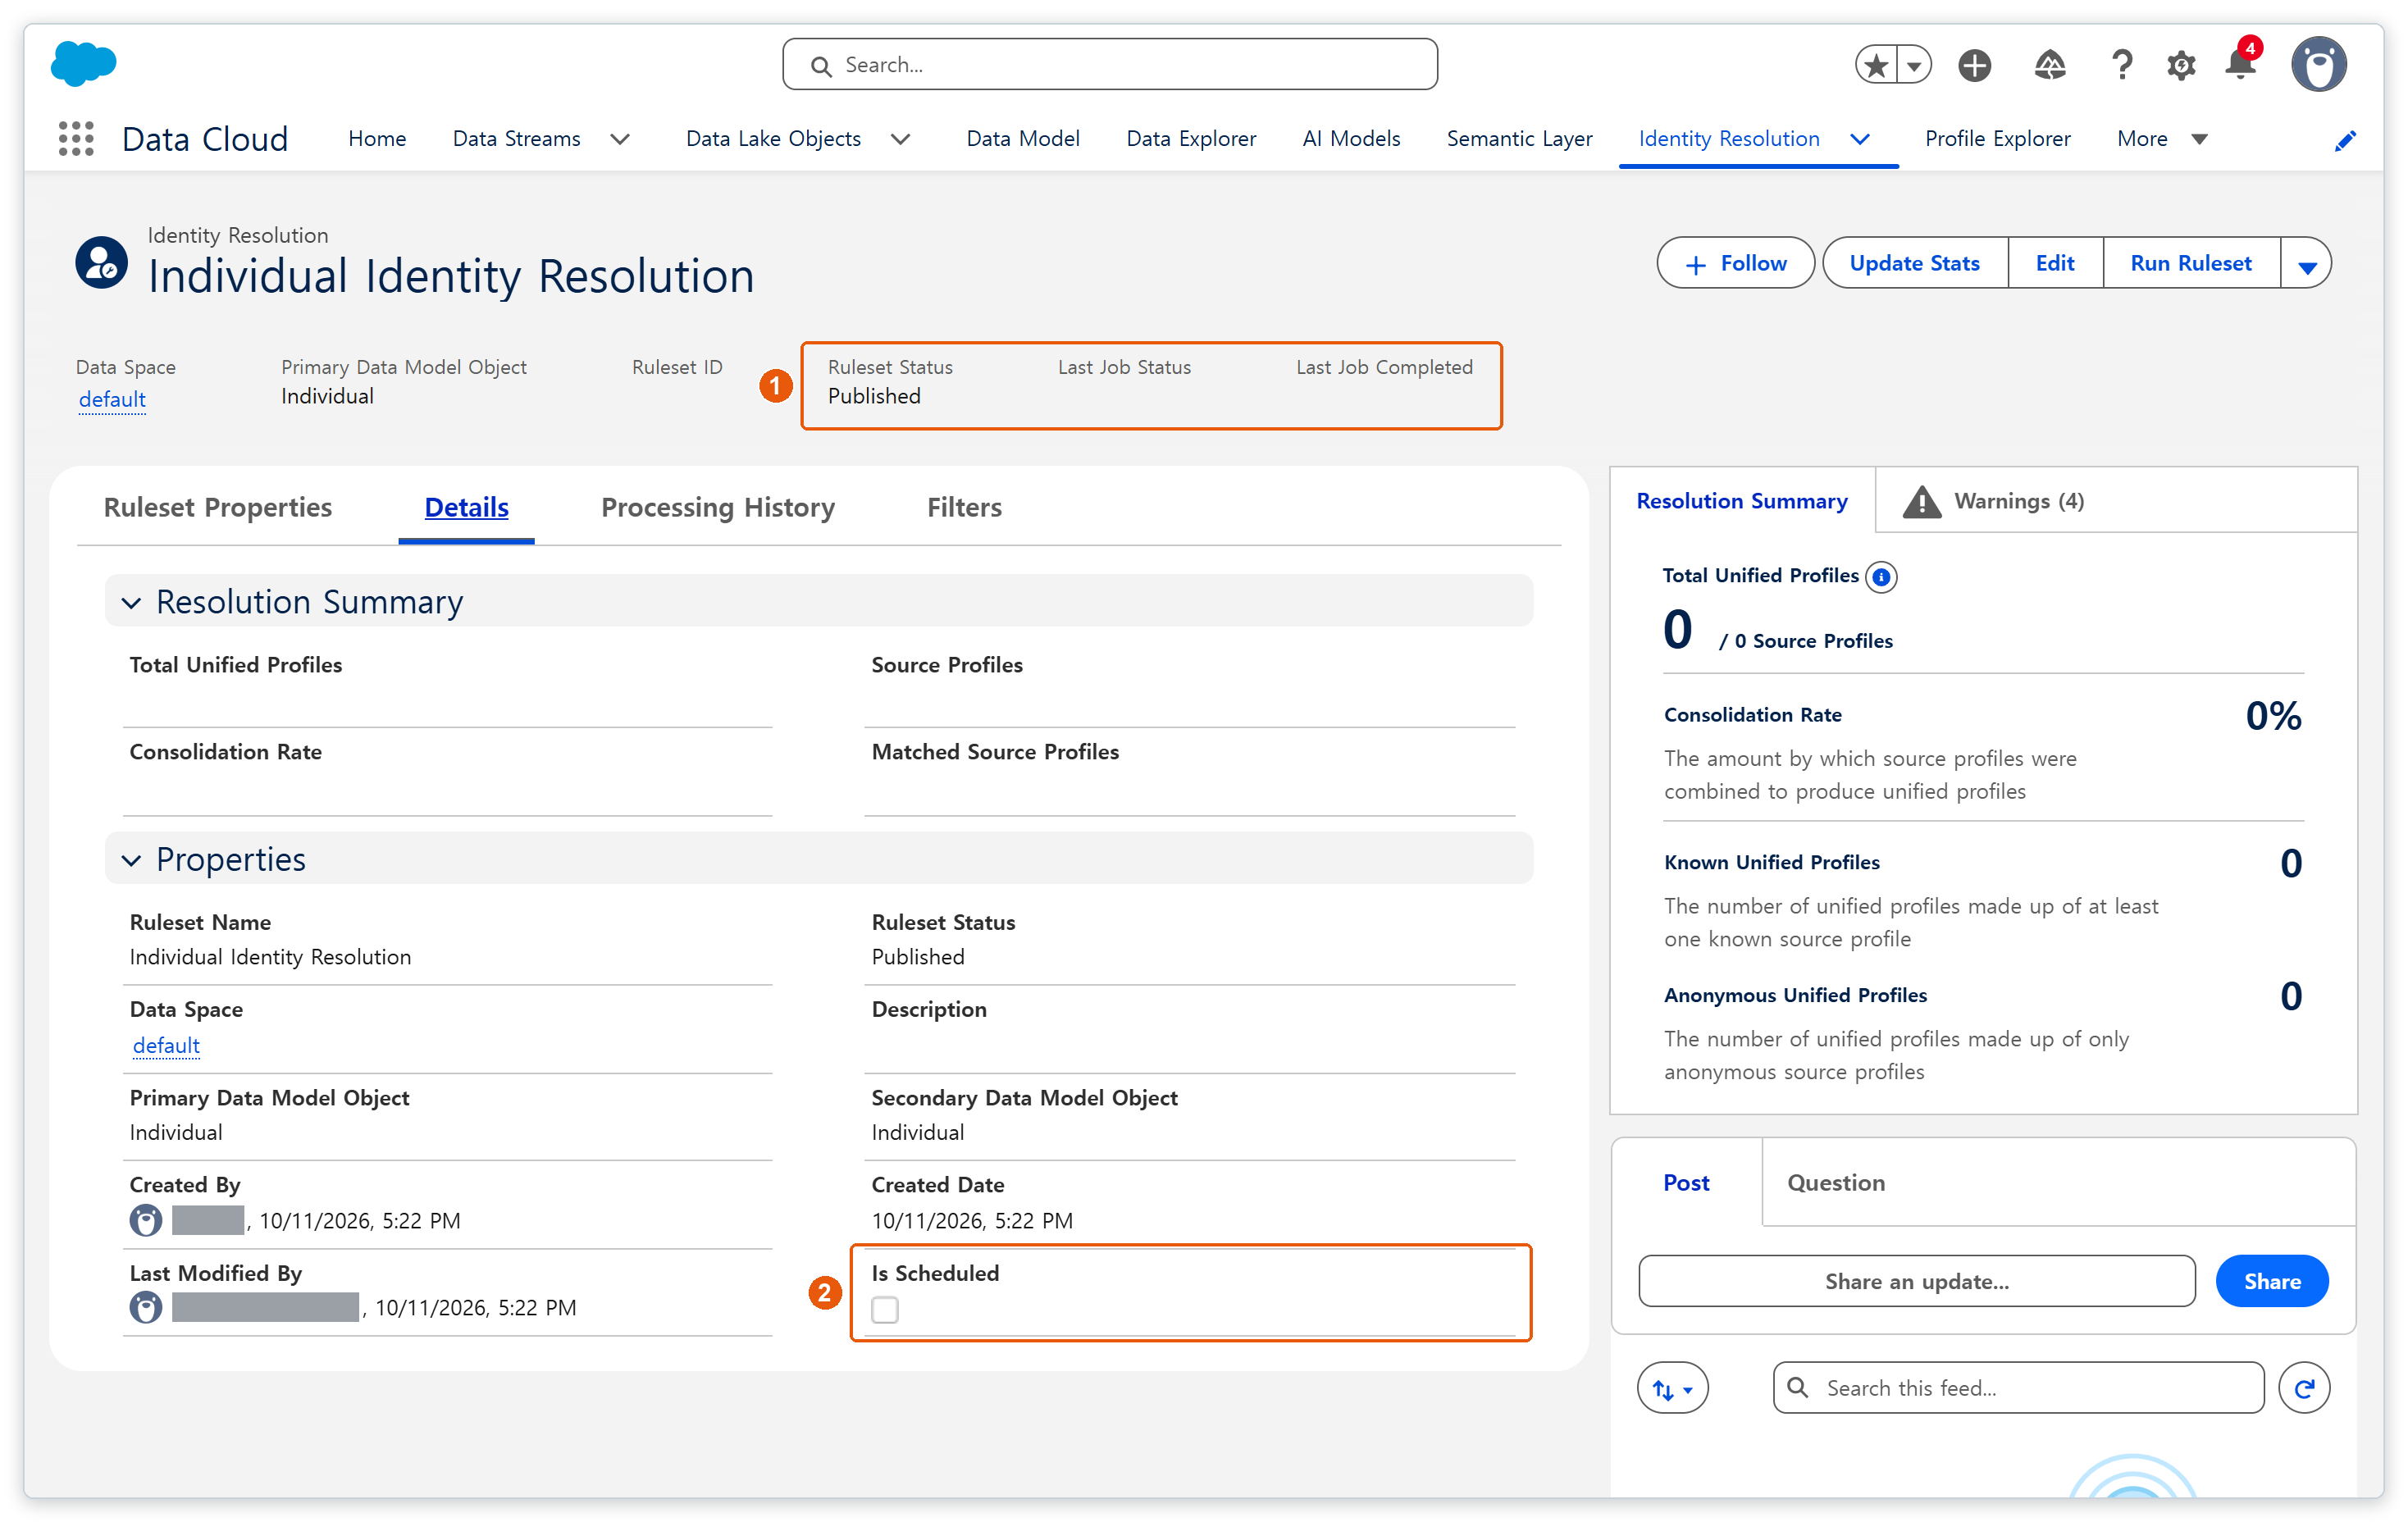Open the help question mark icon
The image size is (2408, 1522).
click(x=2120, y=66)
